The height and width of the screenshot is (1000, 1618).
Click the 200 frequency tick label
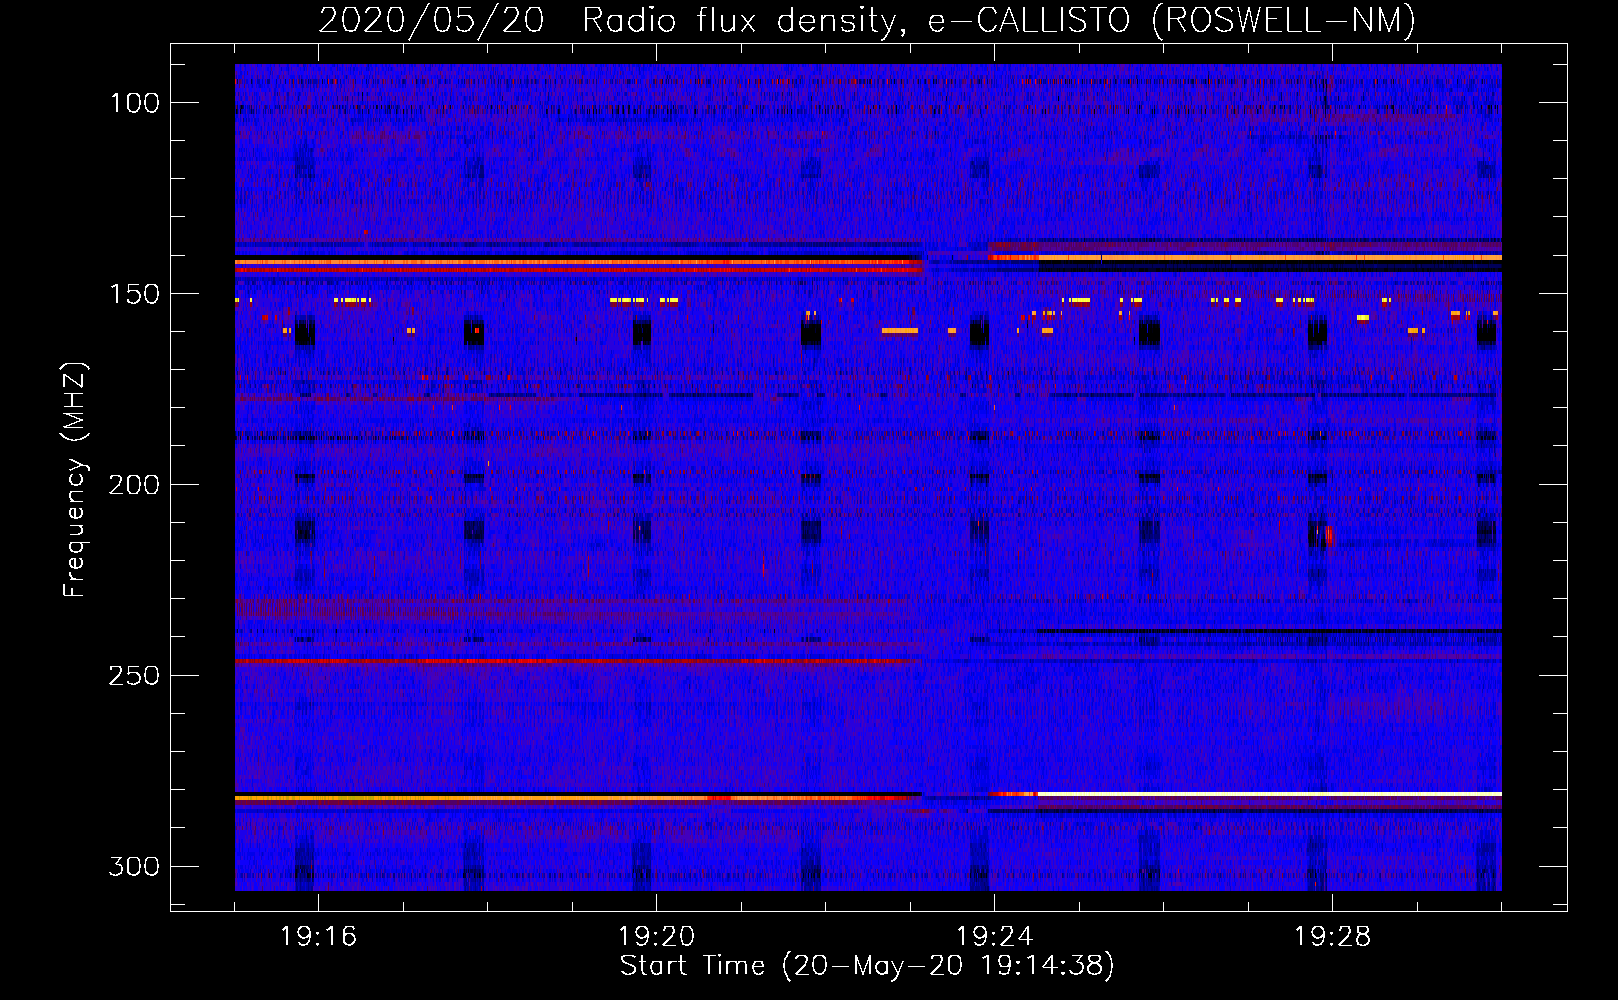tap(134, 485)
